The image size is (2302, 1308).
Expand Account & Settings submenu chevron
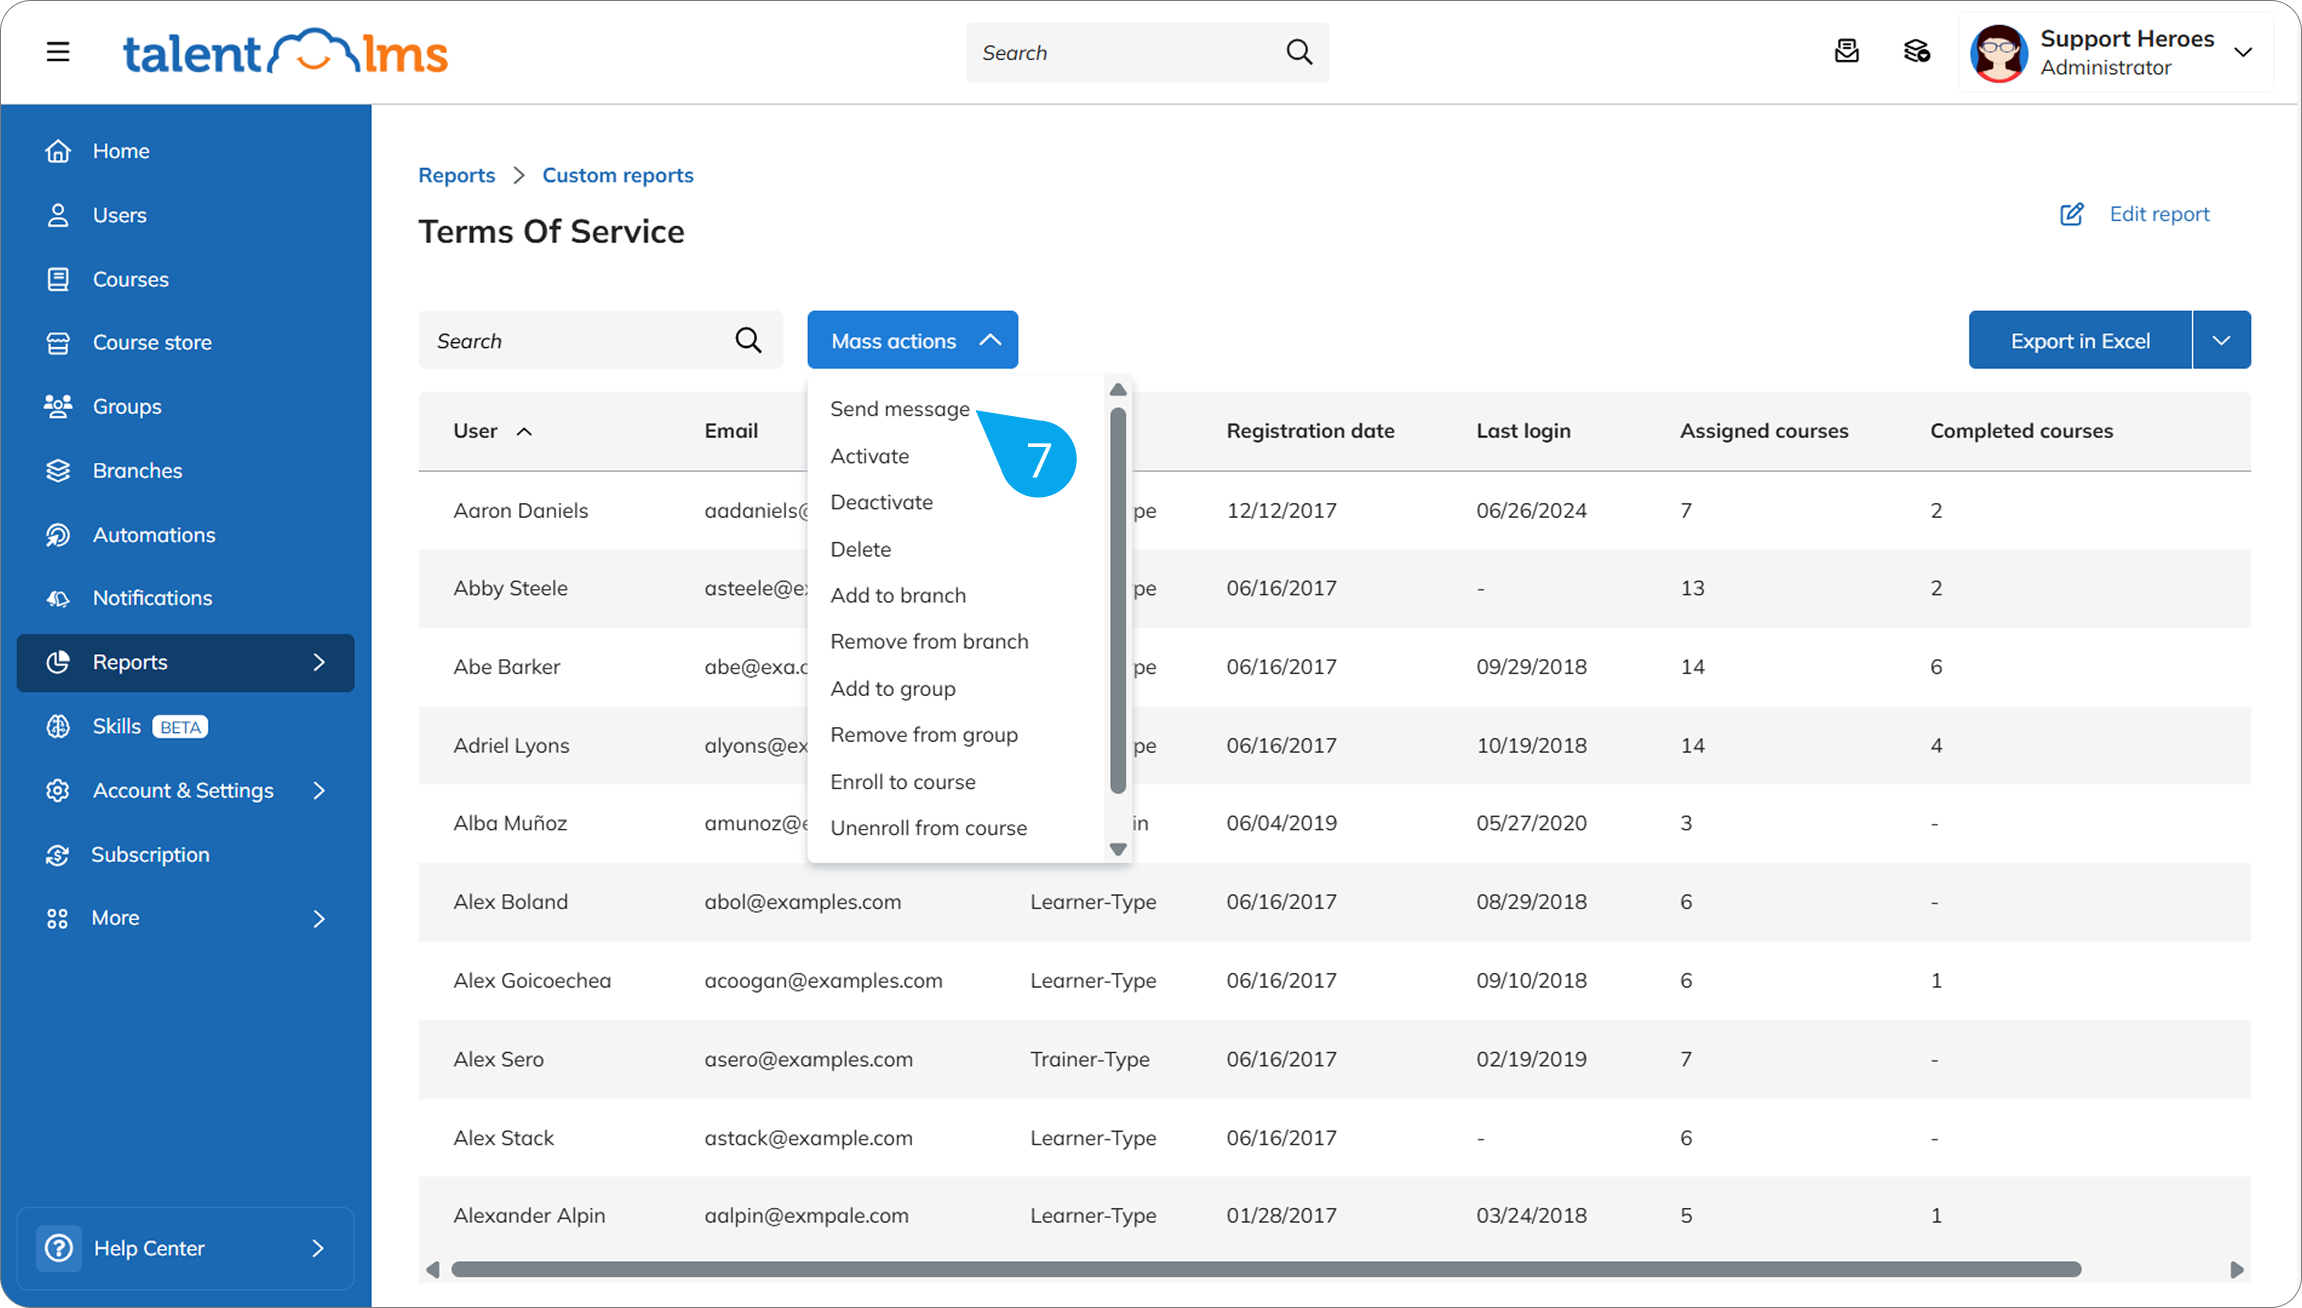(319, 790)
